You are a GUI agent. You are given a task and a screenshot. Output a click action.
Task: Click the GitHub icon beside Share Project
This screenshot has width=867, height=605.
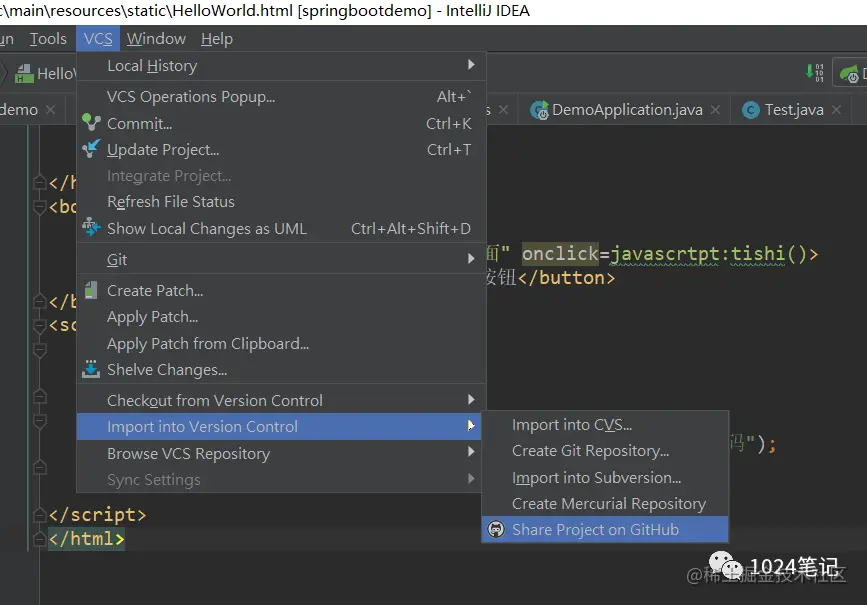[x=496, y=529]
